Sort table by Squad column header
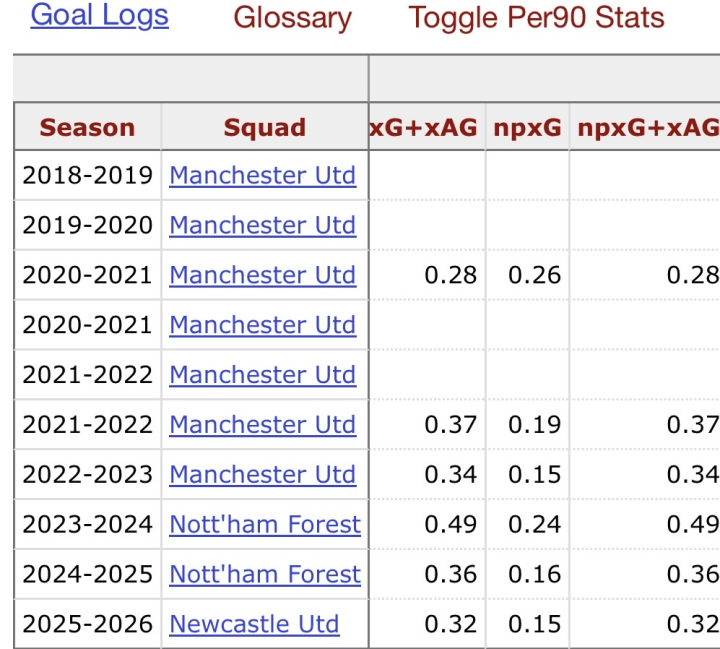Screen dimensions: 720x649 coord(264,127)
